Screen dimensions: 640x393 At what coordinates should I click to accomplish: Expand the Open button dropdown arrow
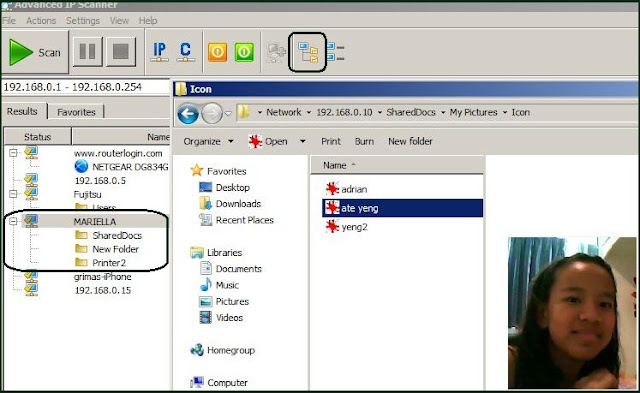[302, 141]
